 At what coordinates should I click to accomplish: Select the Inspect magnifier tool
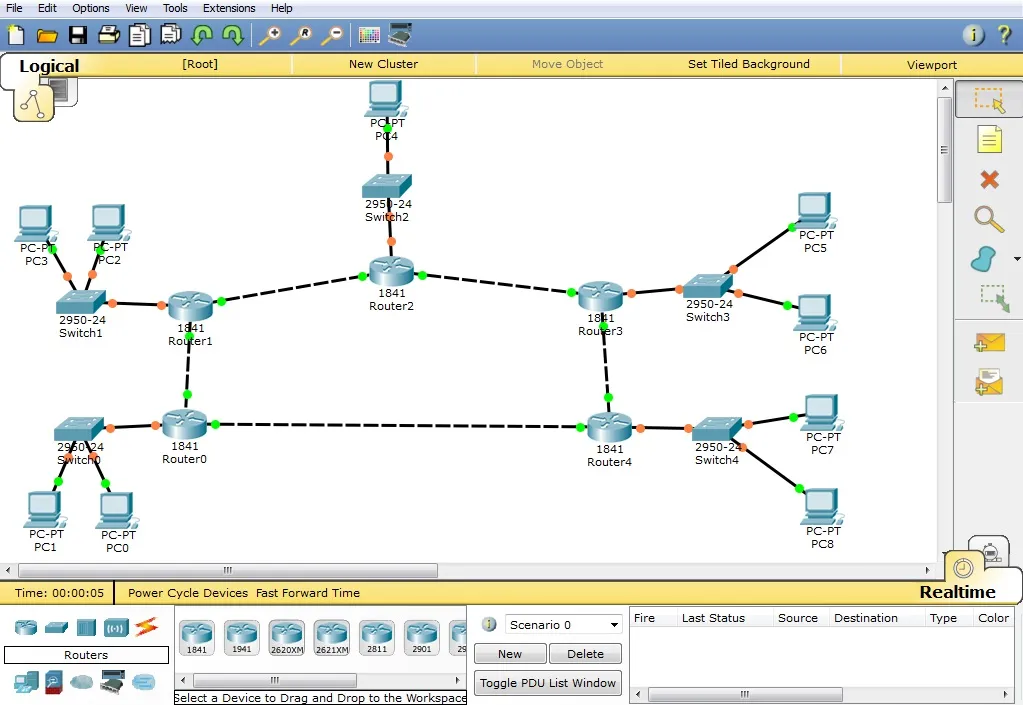click(x=989, y=219)
